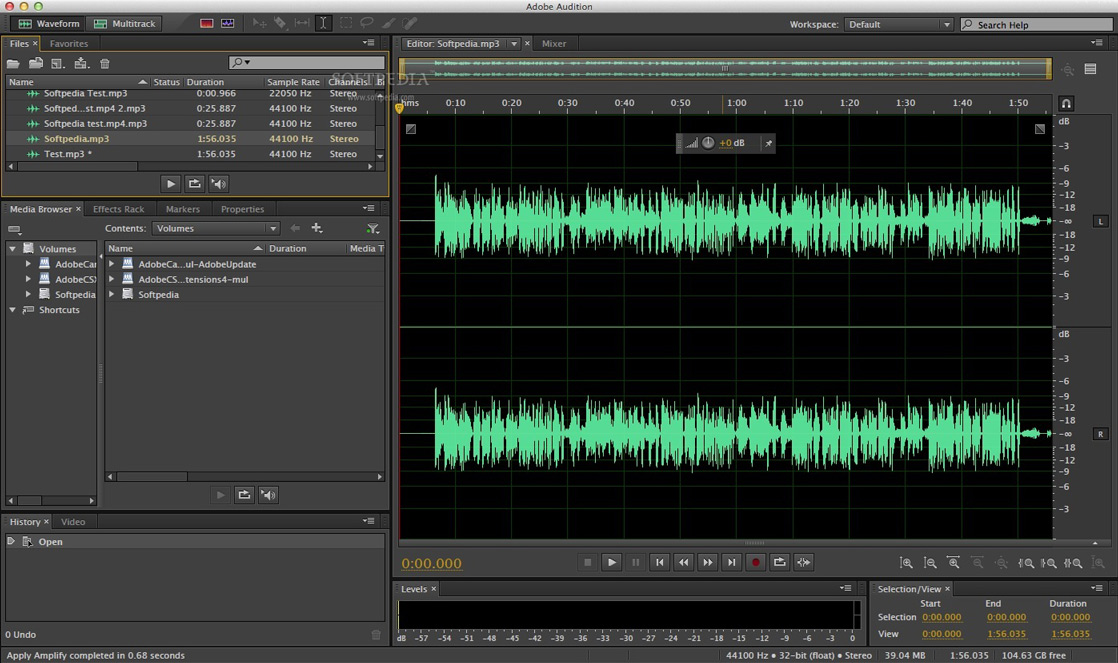Click the Selection Start time value
Image resolution: width=1118 pixels, height=663 pixels.
(941, 617)
